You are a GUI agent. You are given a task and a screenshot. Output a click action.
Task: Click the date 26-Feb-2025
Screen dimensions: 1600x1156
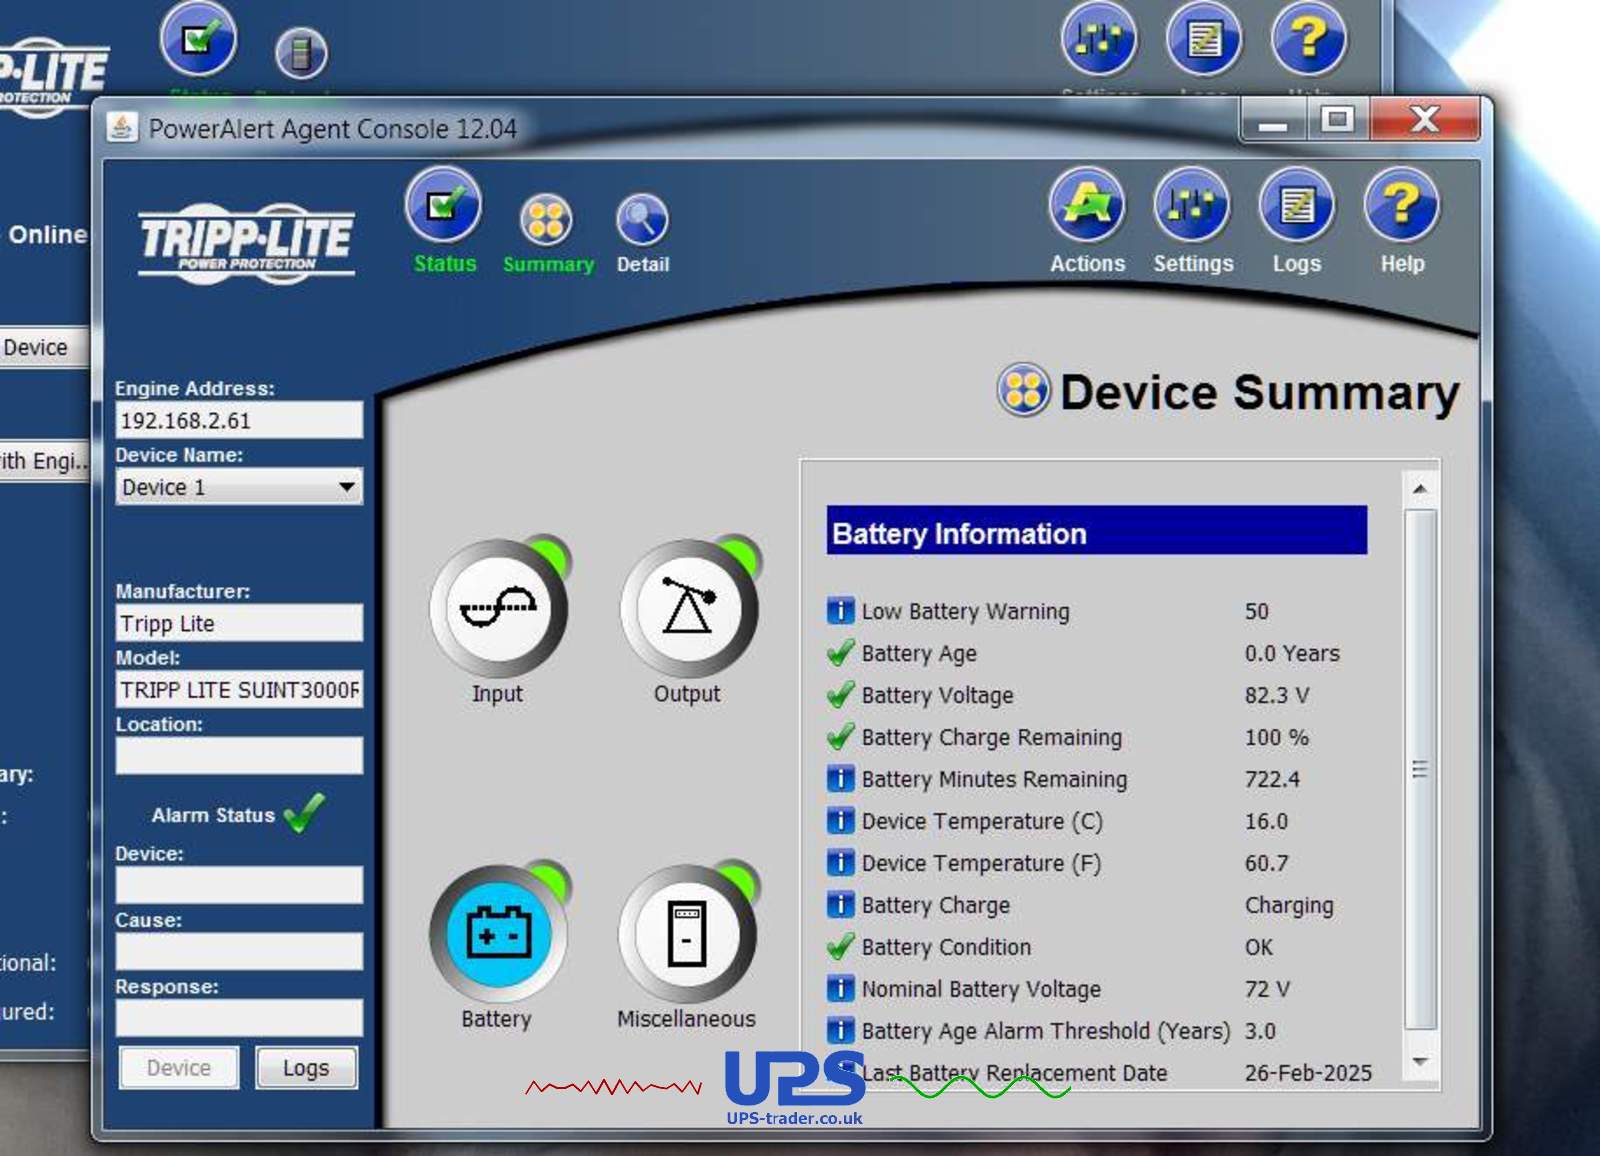point(1308,1073)
